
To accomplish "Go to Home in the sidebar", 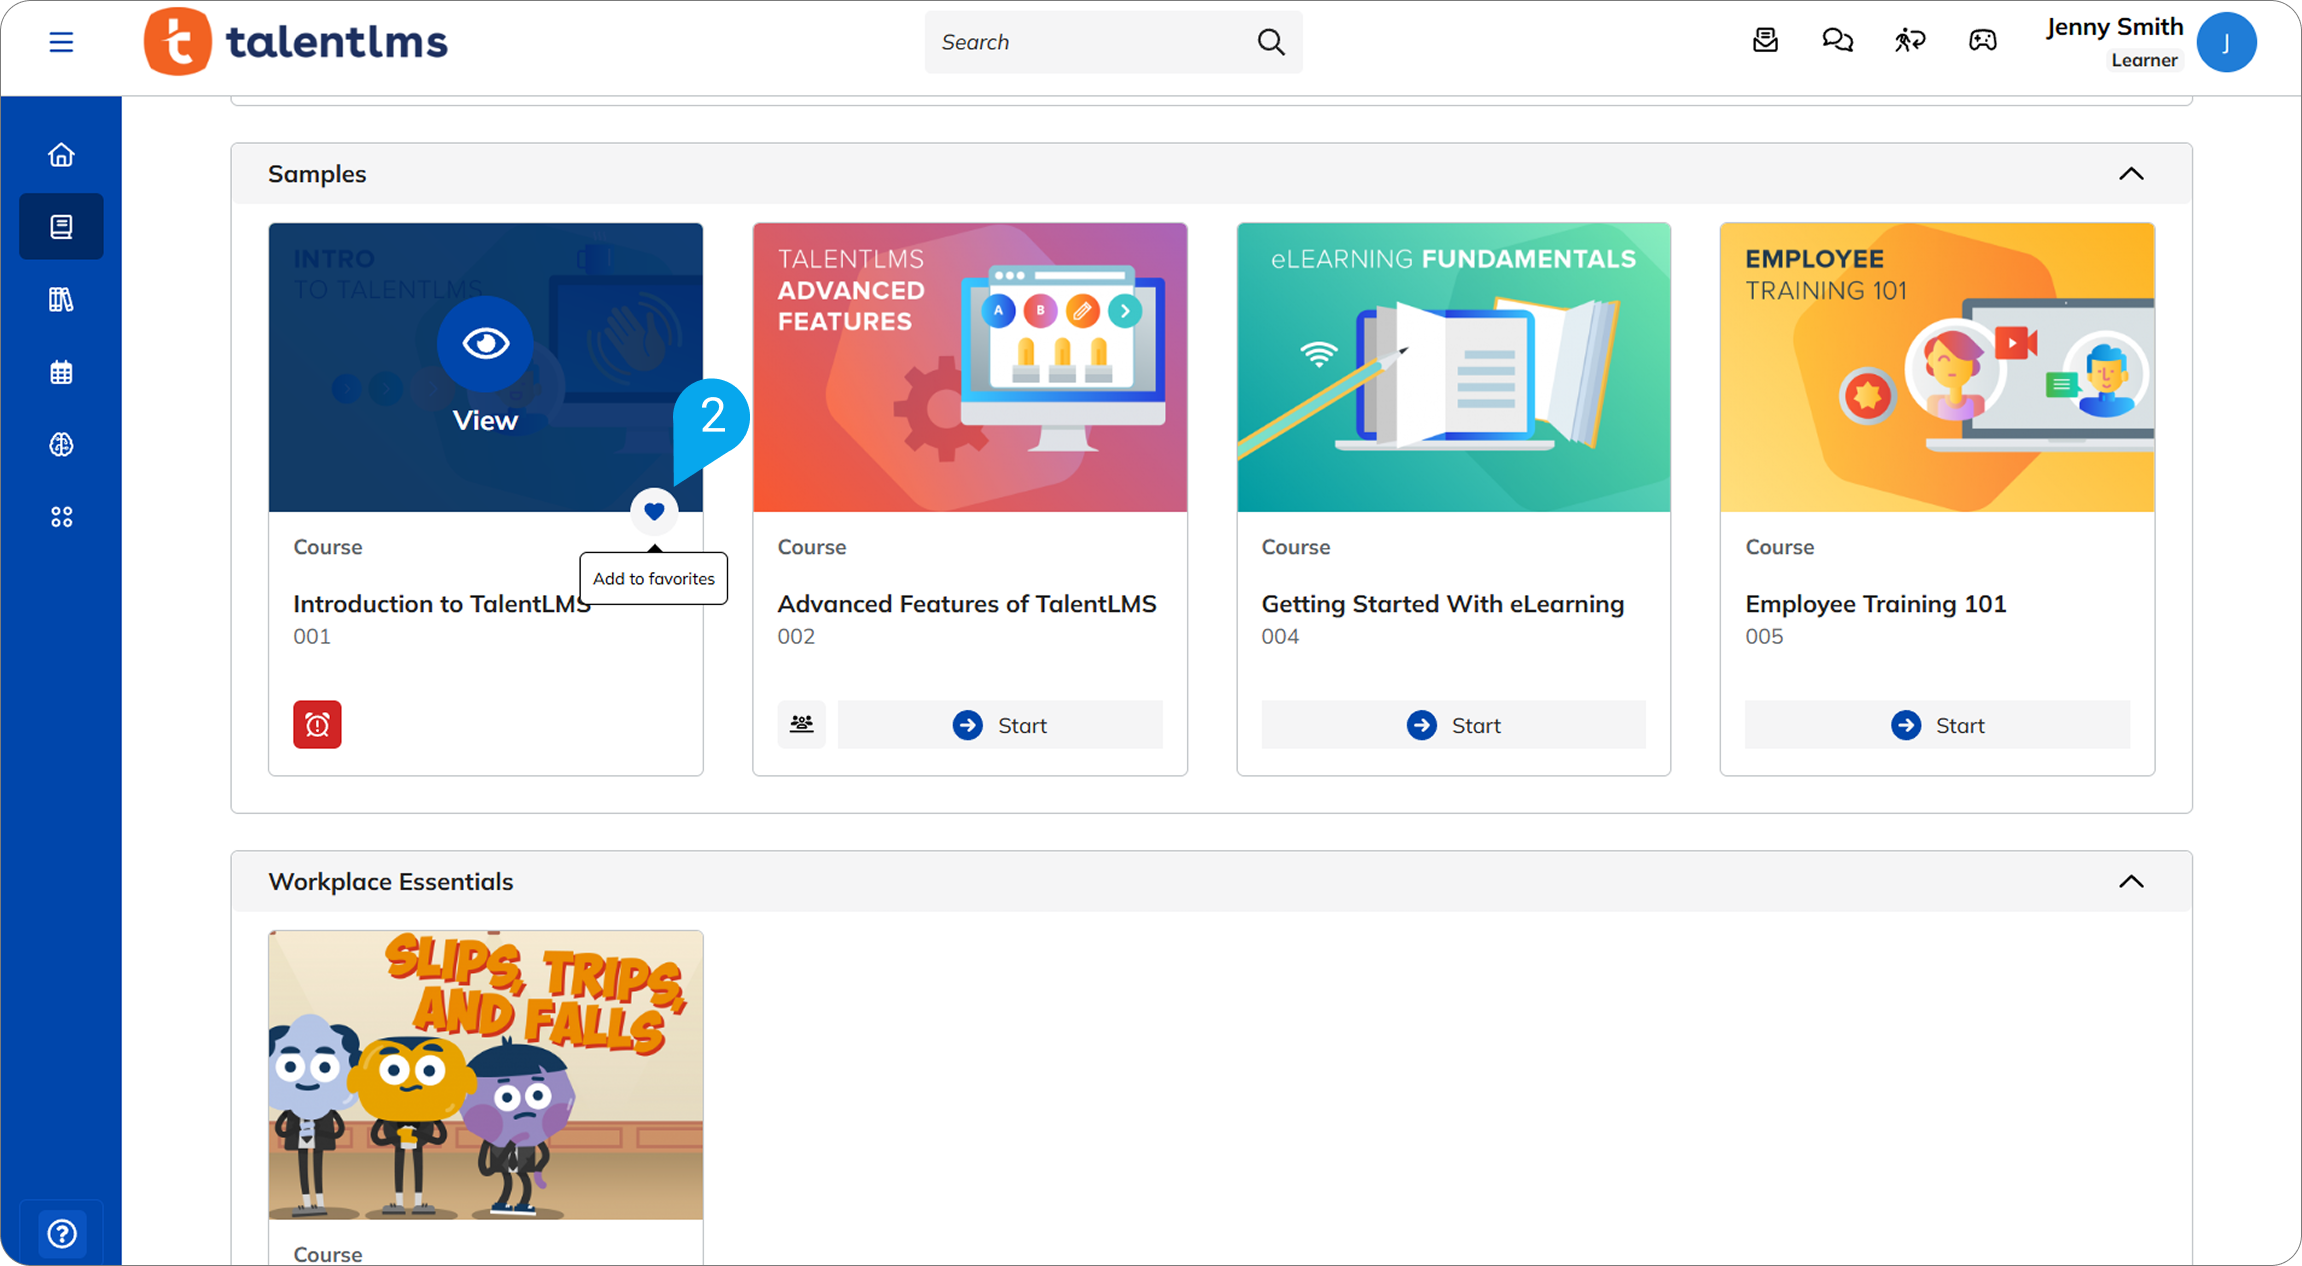I will click(x=61, y=155).
